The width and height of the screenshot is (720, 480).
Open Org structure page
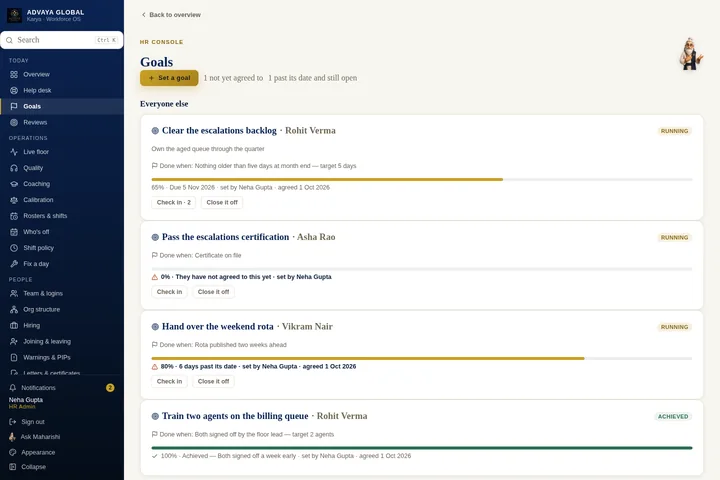click(x=62, y=309)
